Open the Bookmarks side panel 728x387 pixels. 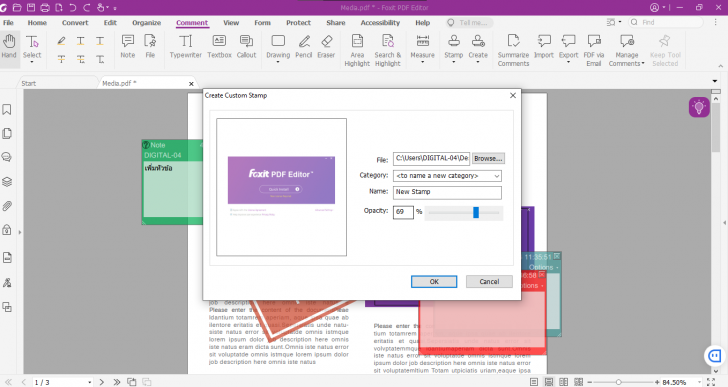7,110
